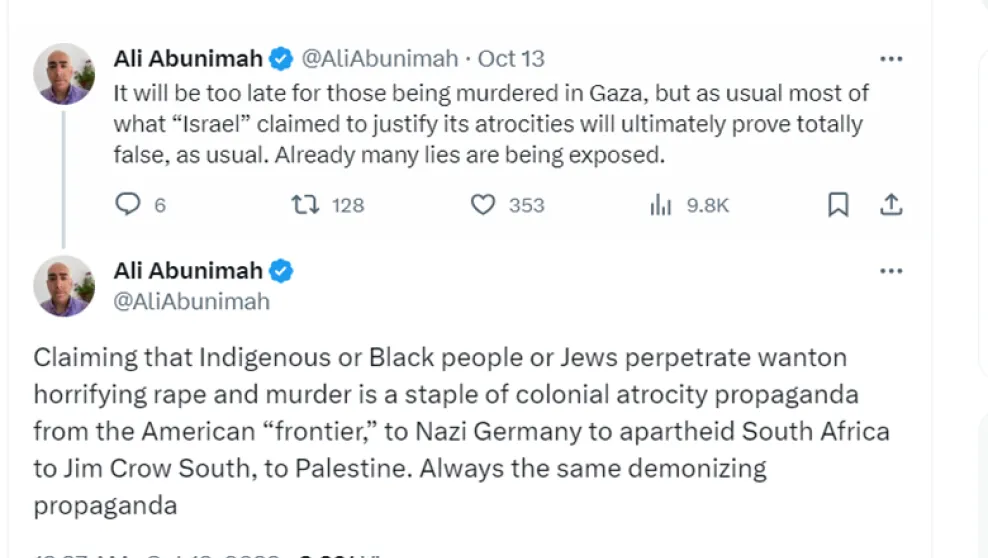Open the tweet text starting "It will be too late"
The image size is (988, 558).
[490, 124]
